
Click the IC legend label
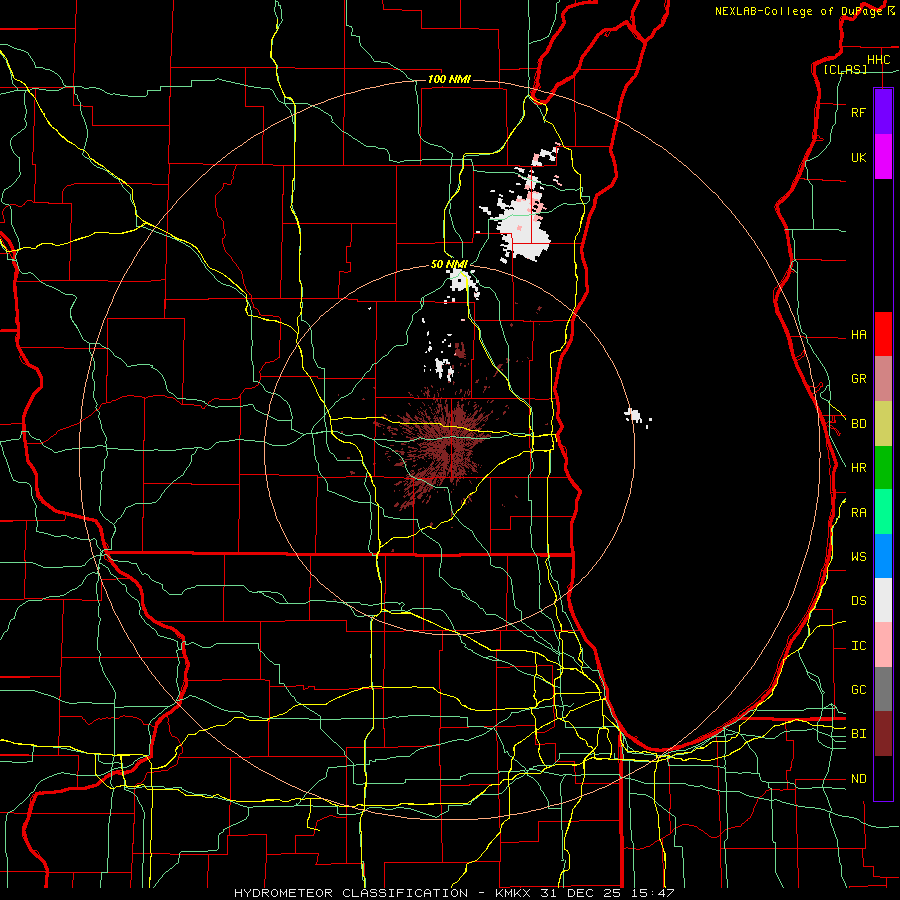point(858,646)
